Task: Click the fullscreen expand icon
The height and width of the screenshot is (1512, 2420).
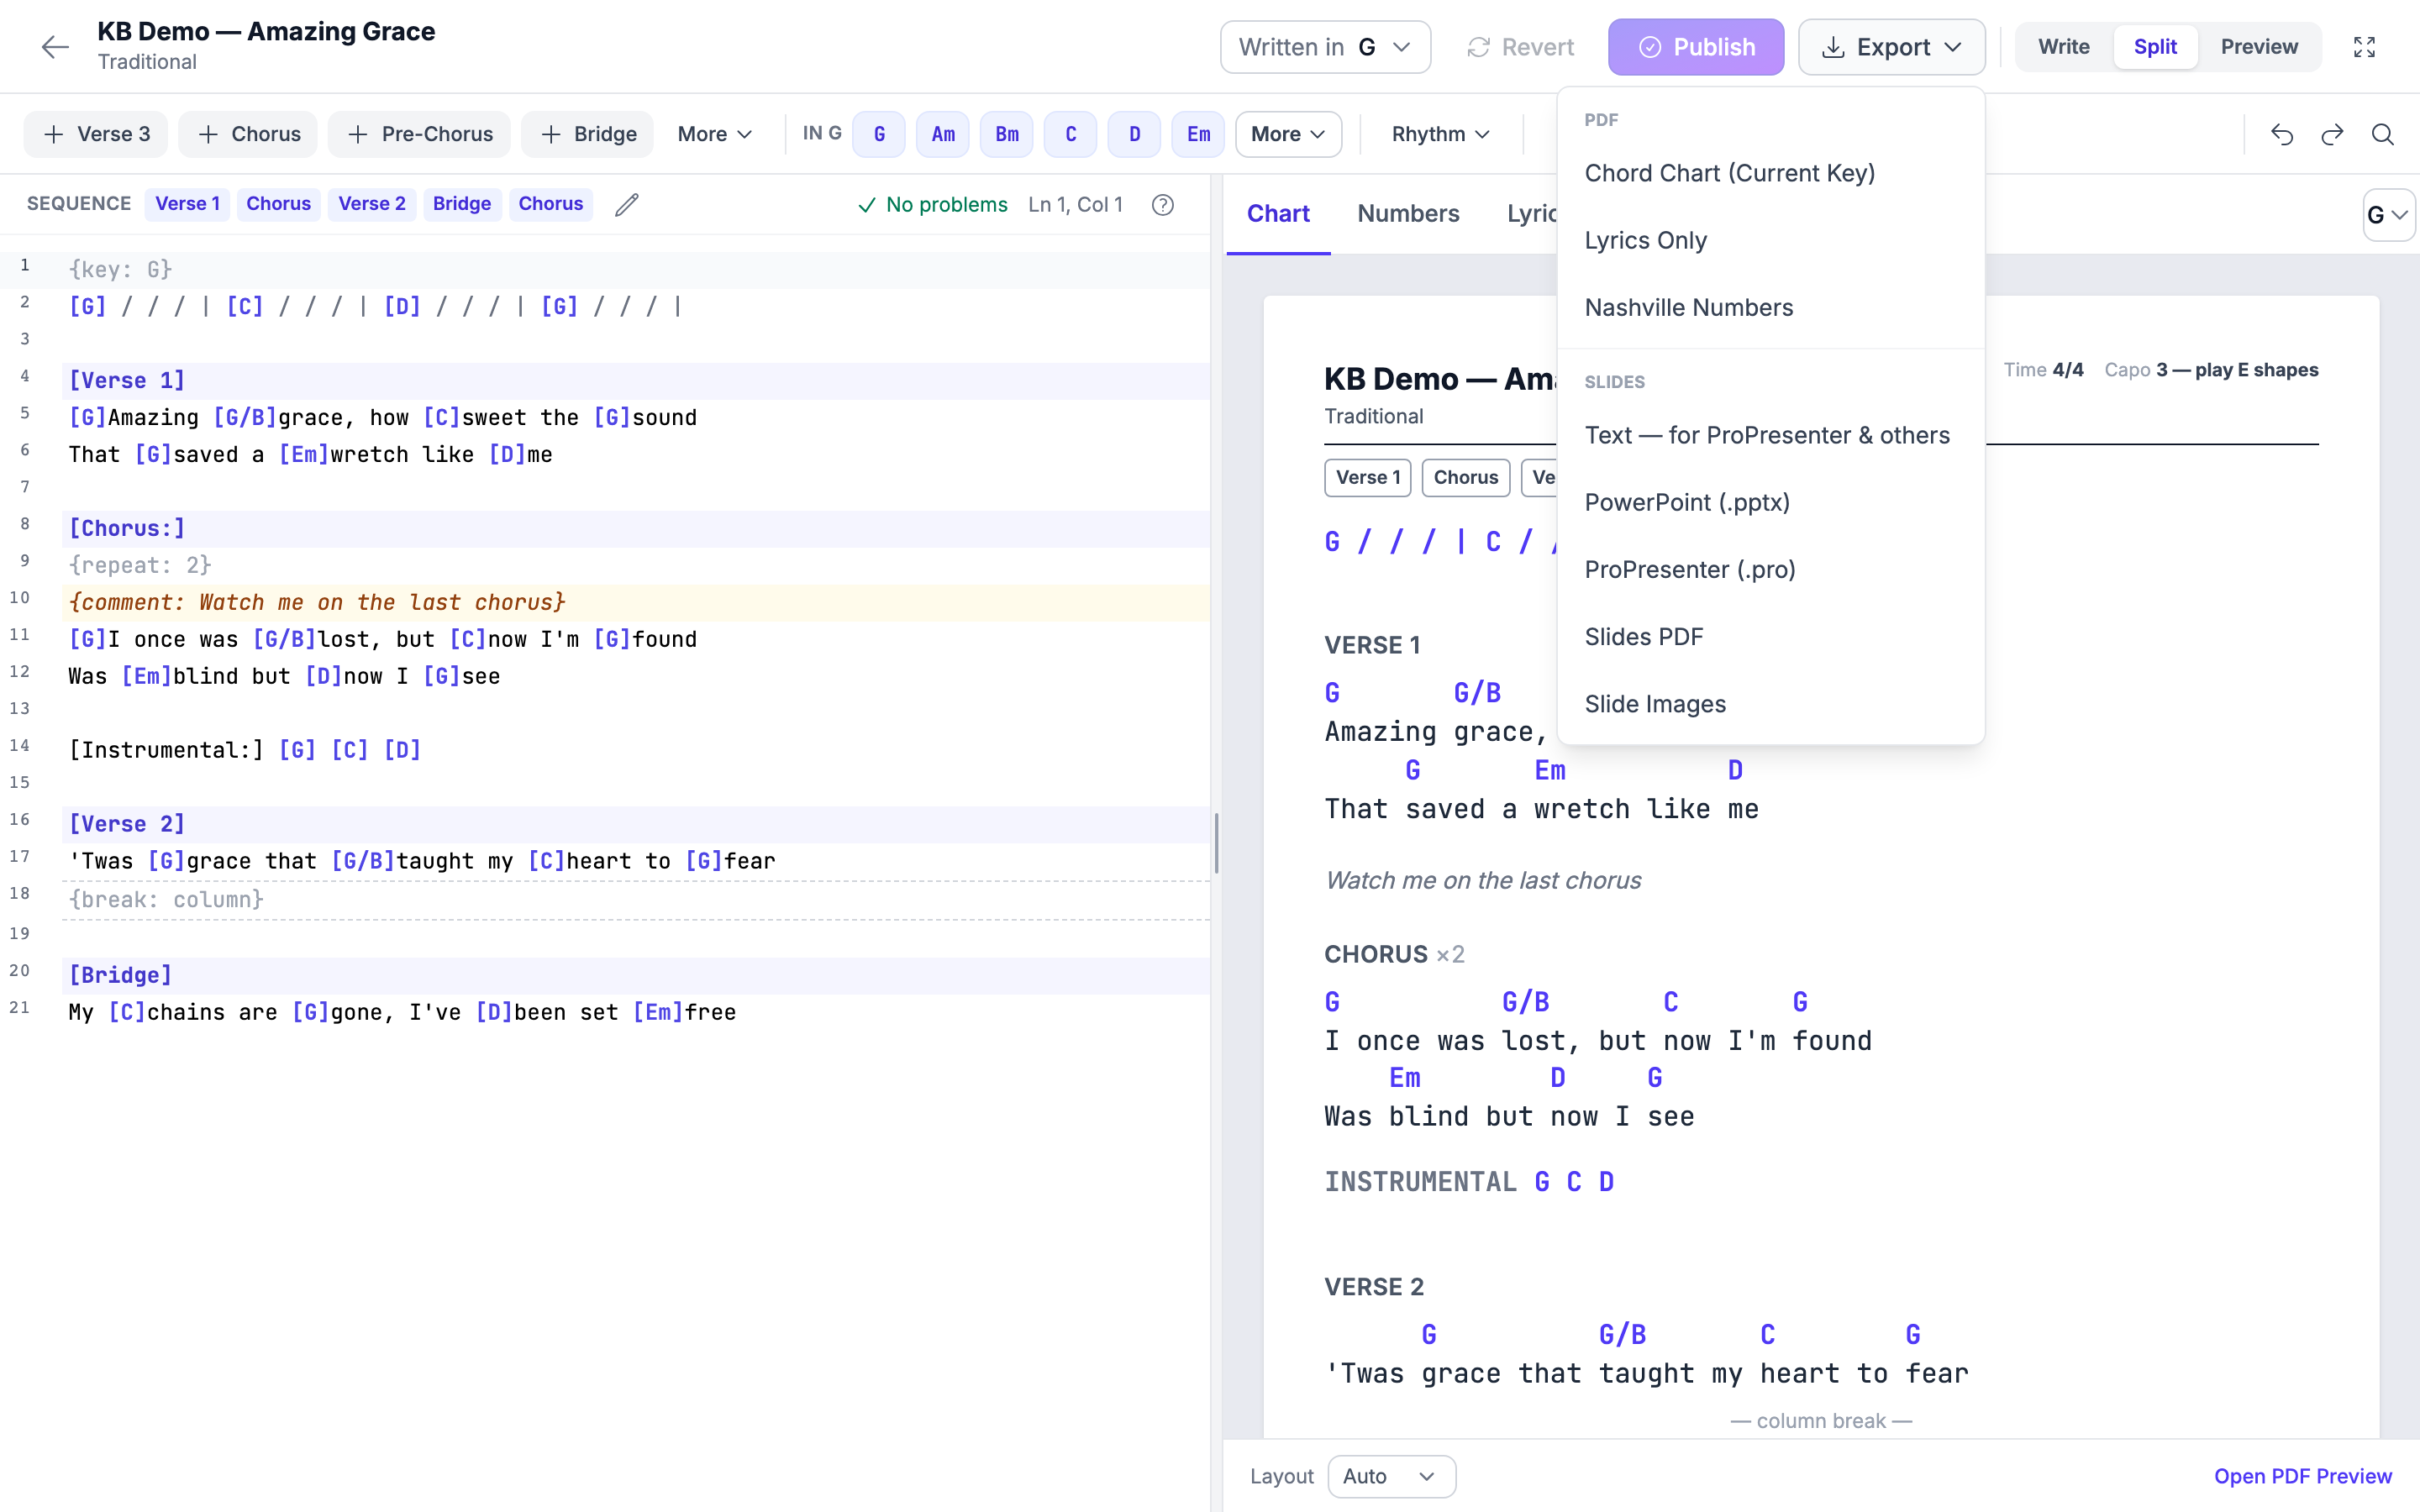Action: [x=2364, y=47]
